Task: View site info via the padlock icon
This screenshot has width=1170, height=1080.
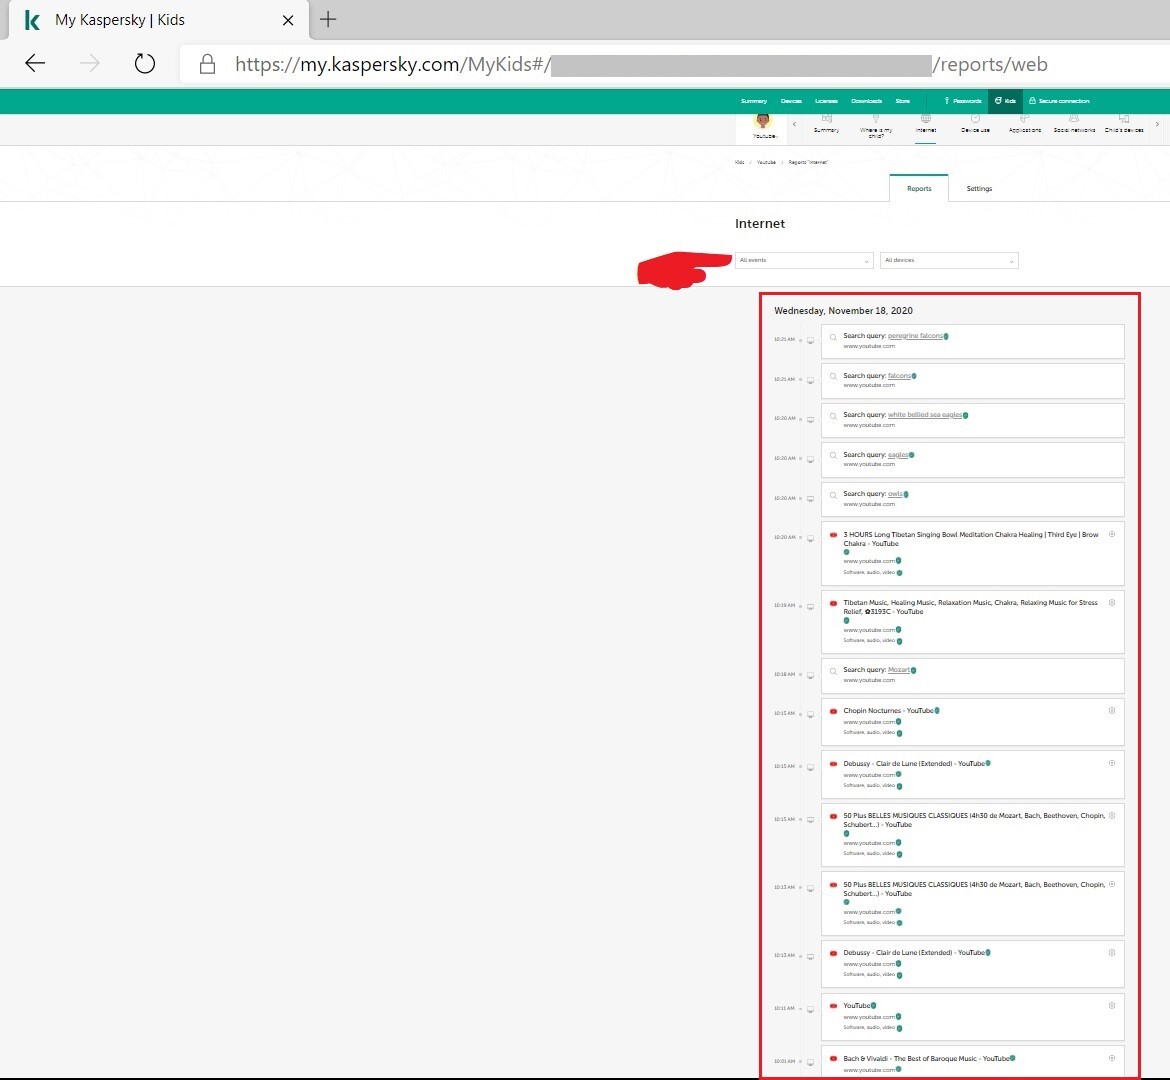Action: click(x=207, y=64)
